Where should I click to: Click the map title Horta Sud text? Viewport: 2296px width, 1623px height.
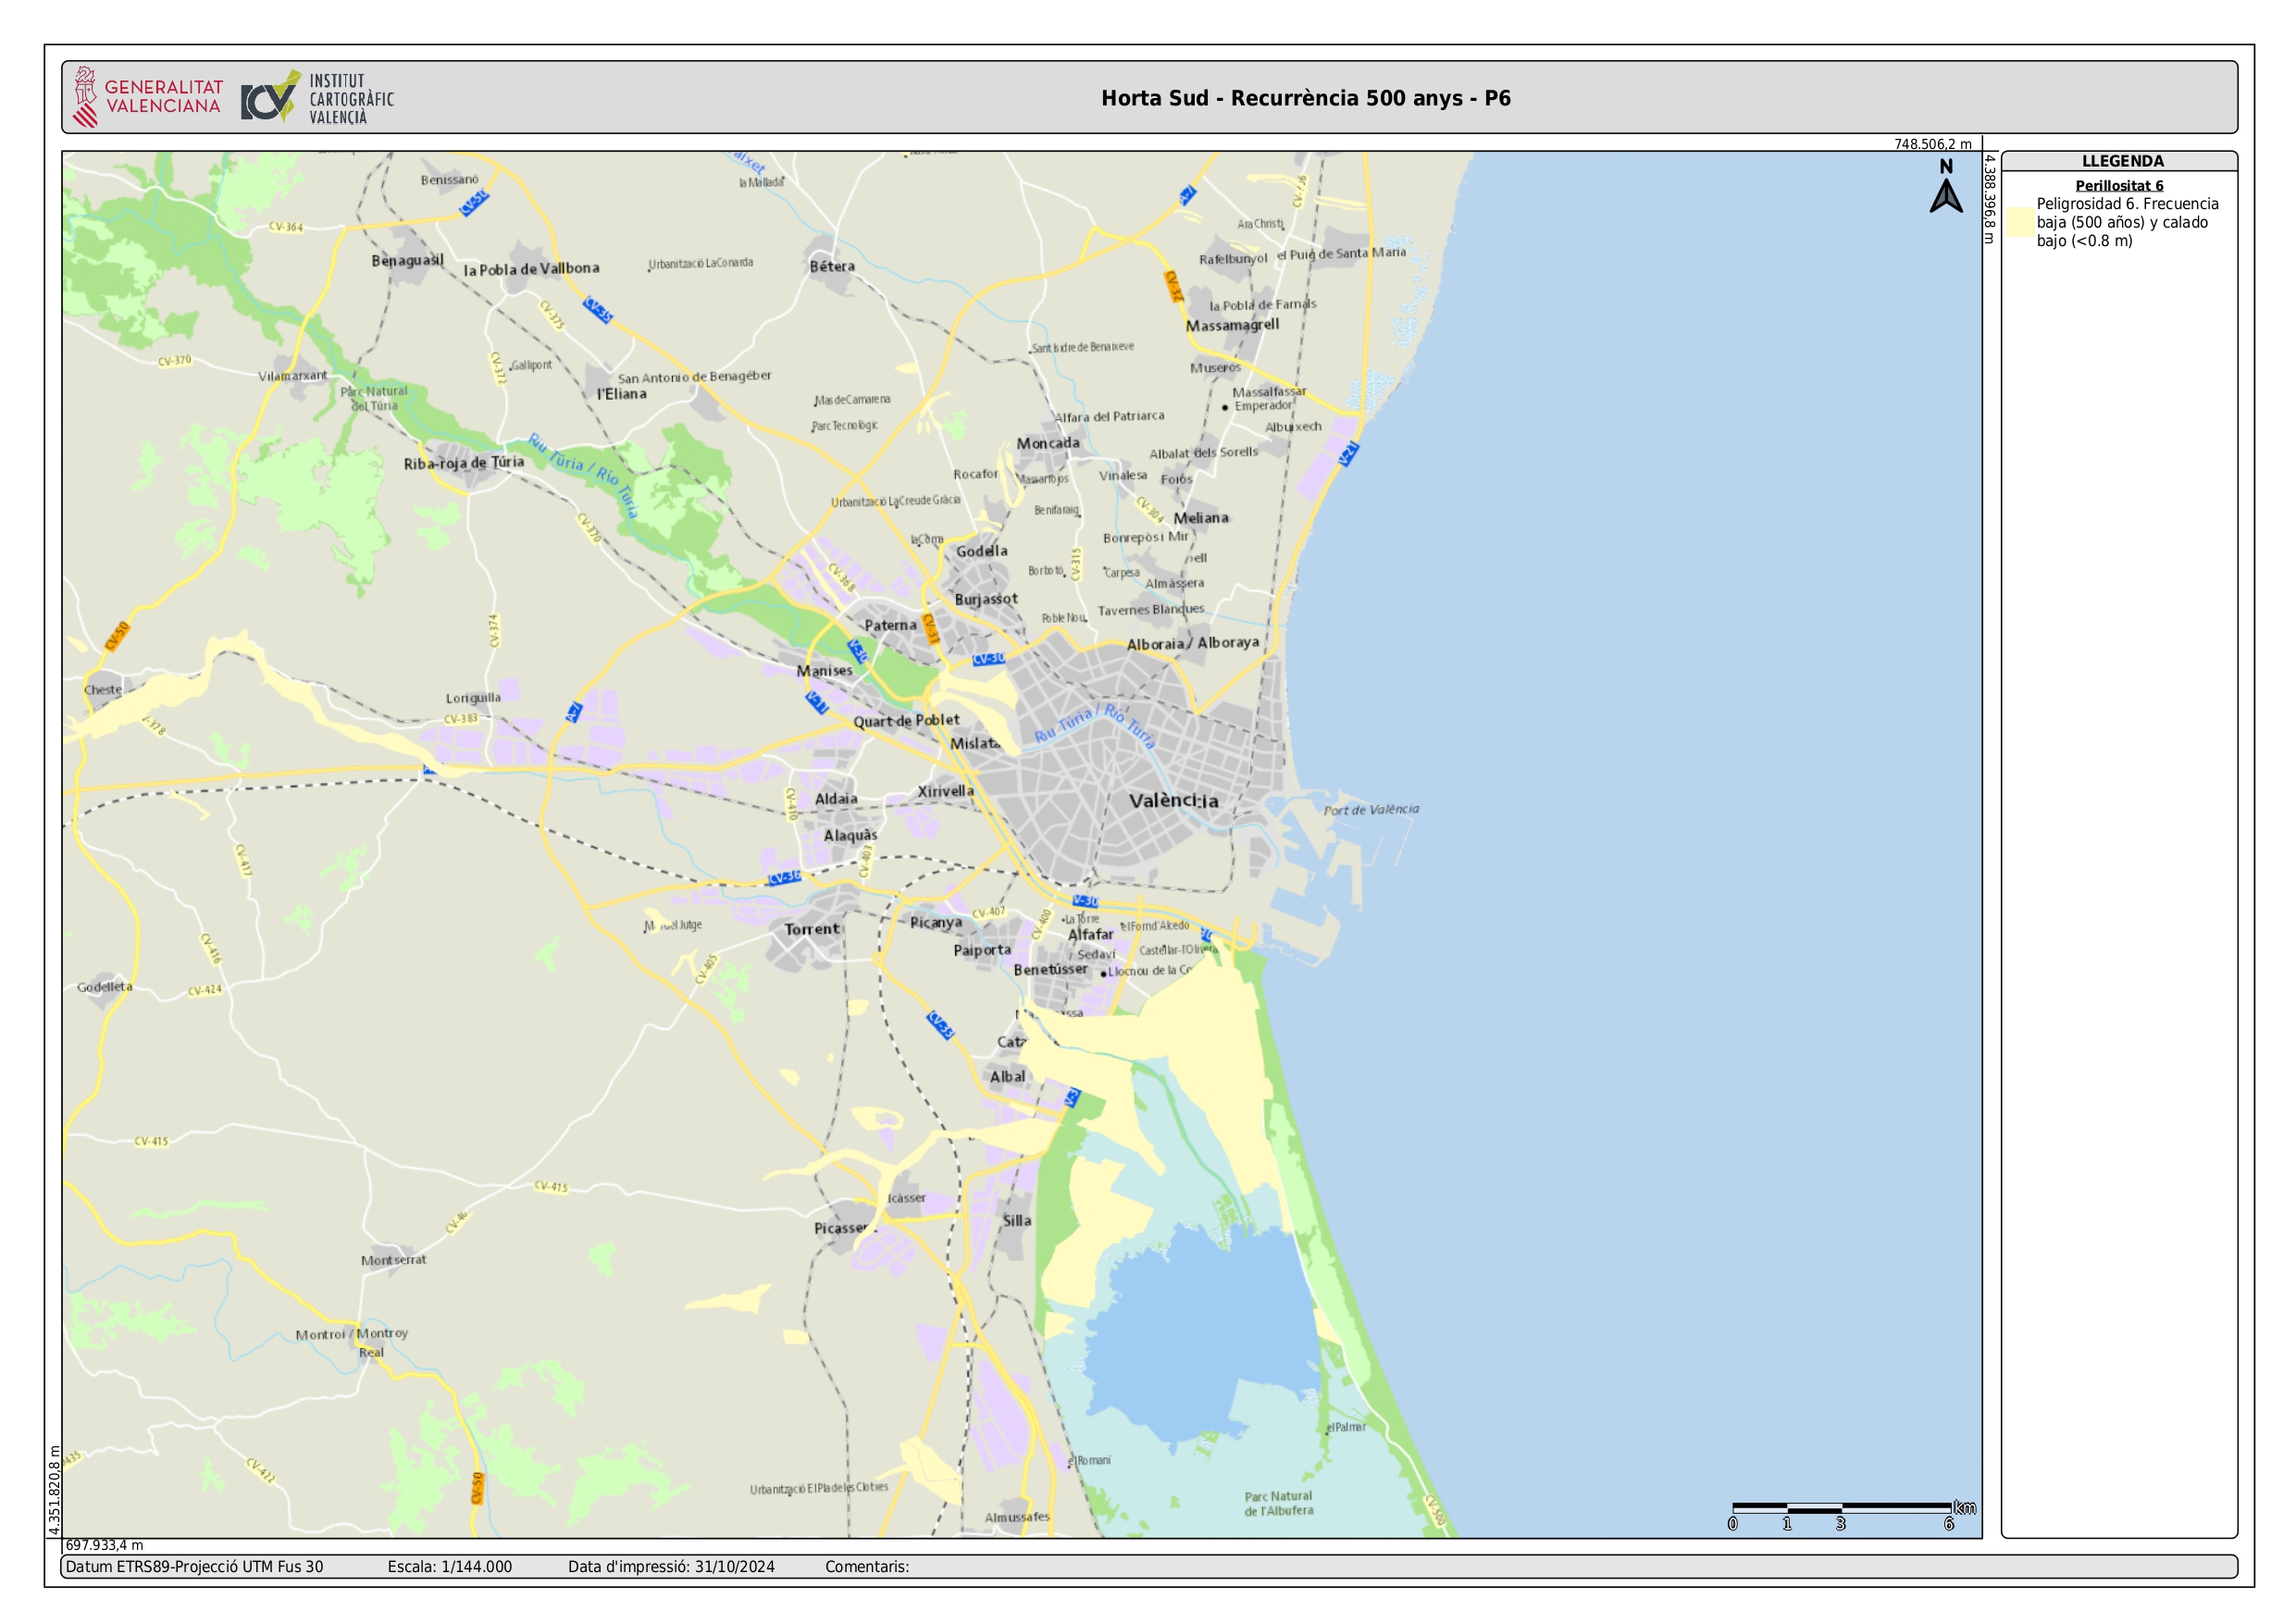pyautogui.click(x=1305, y=98)
